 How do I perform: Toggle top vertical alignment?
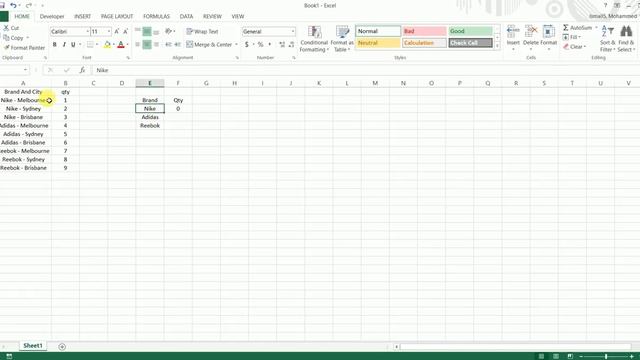click(138, 31)
